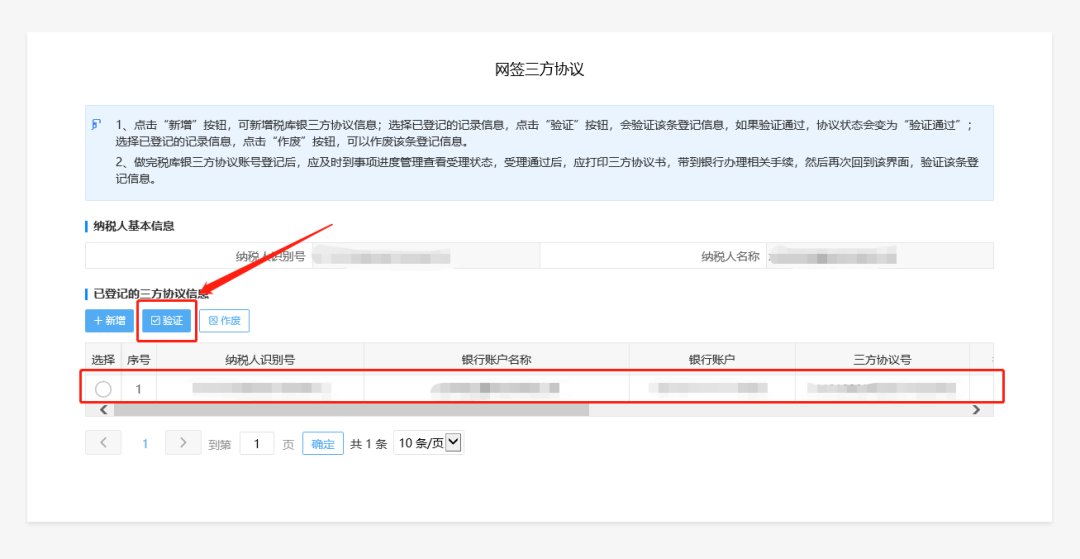Open the 10 条/页 page size dropdown

click(x=428, y=443)
